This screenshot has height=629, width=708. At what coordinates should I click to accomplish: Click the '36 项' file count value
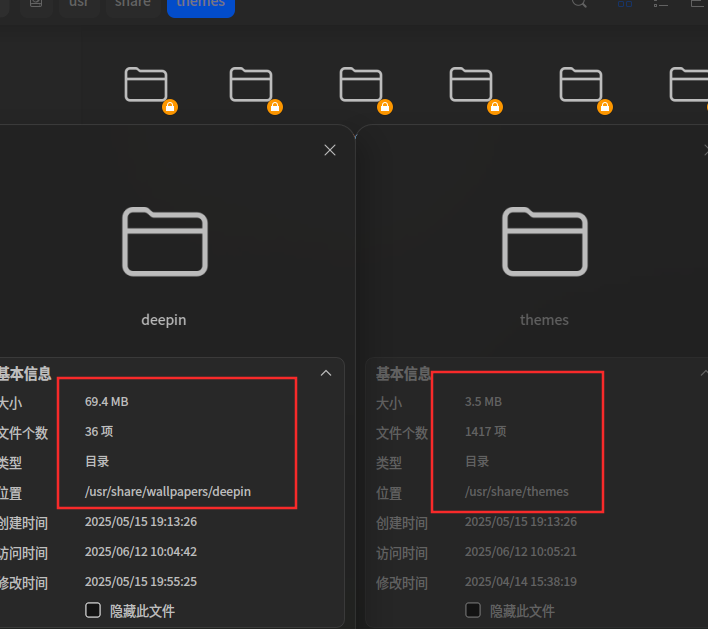click(x=99, y=431)
